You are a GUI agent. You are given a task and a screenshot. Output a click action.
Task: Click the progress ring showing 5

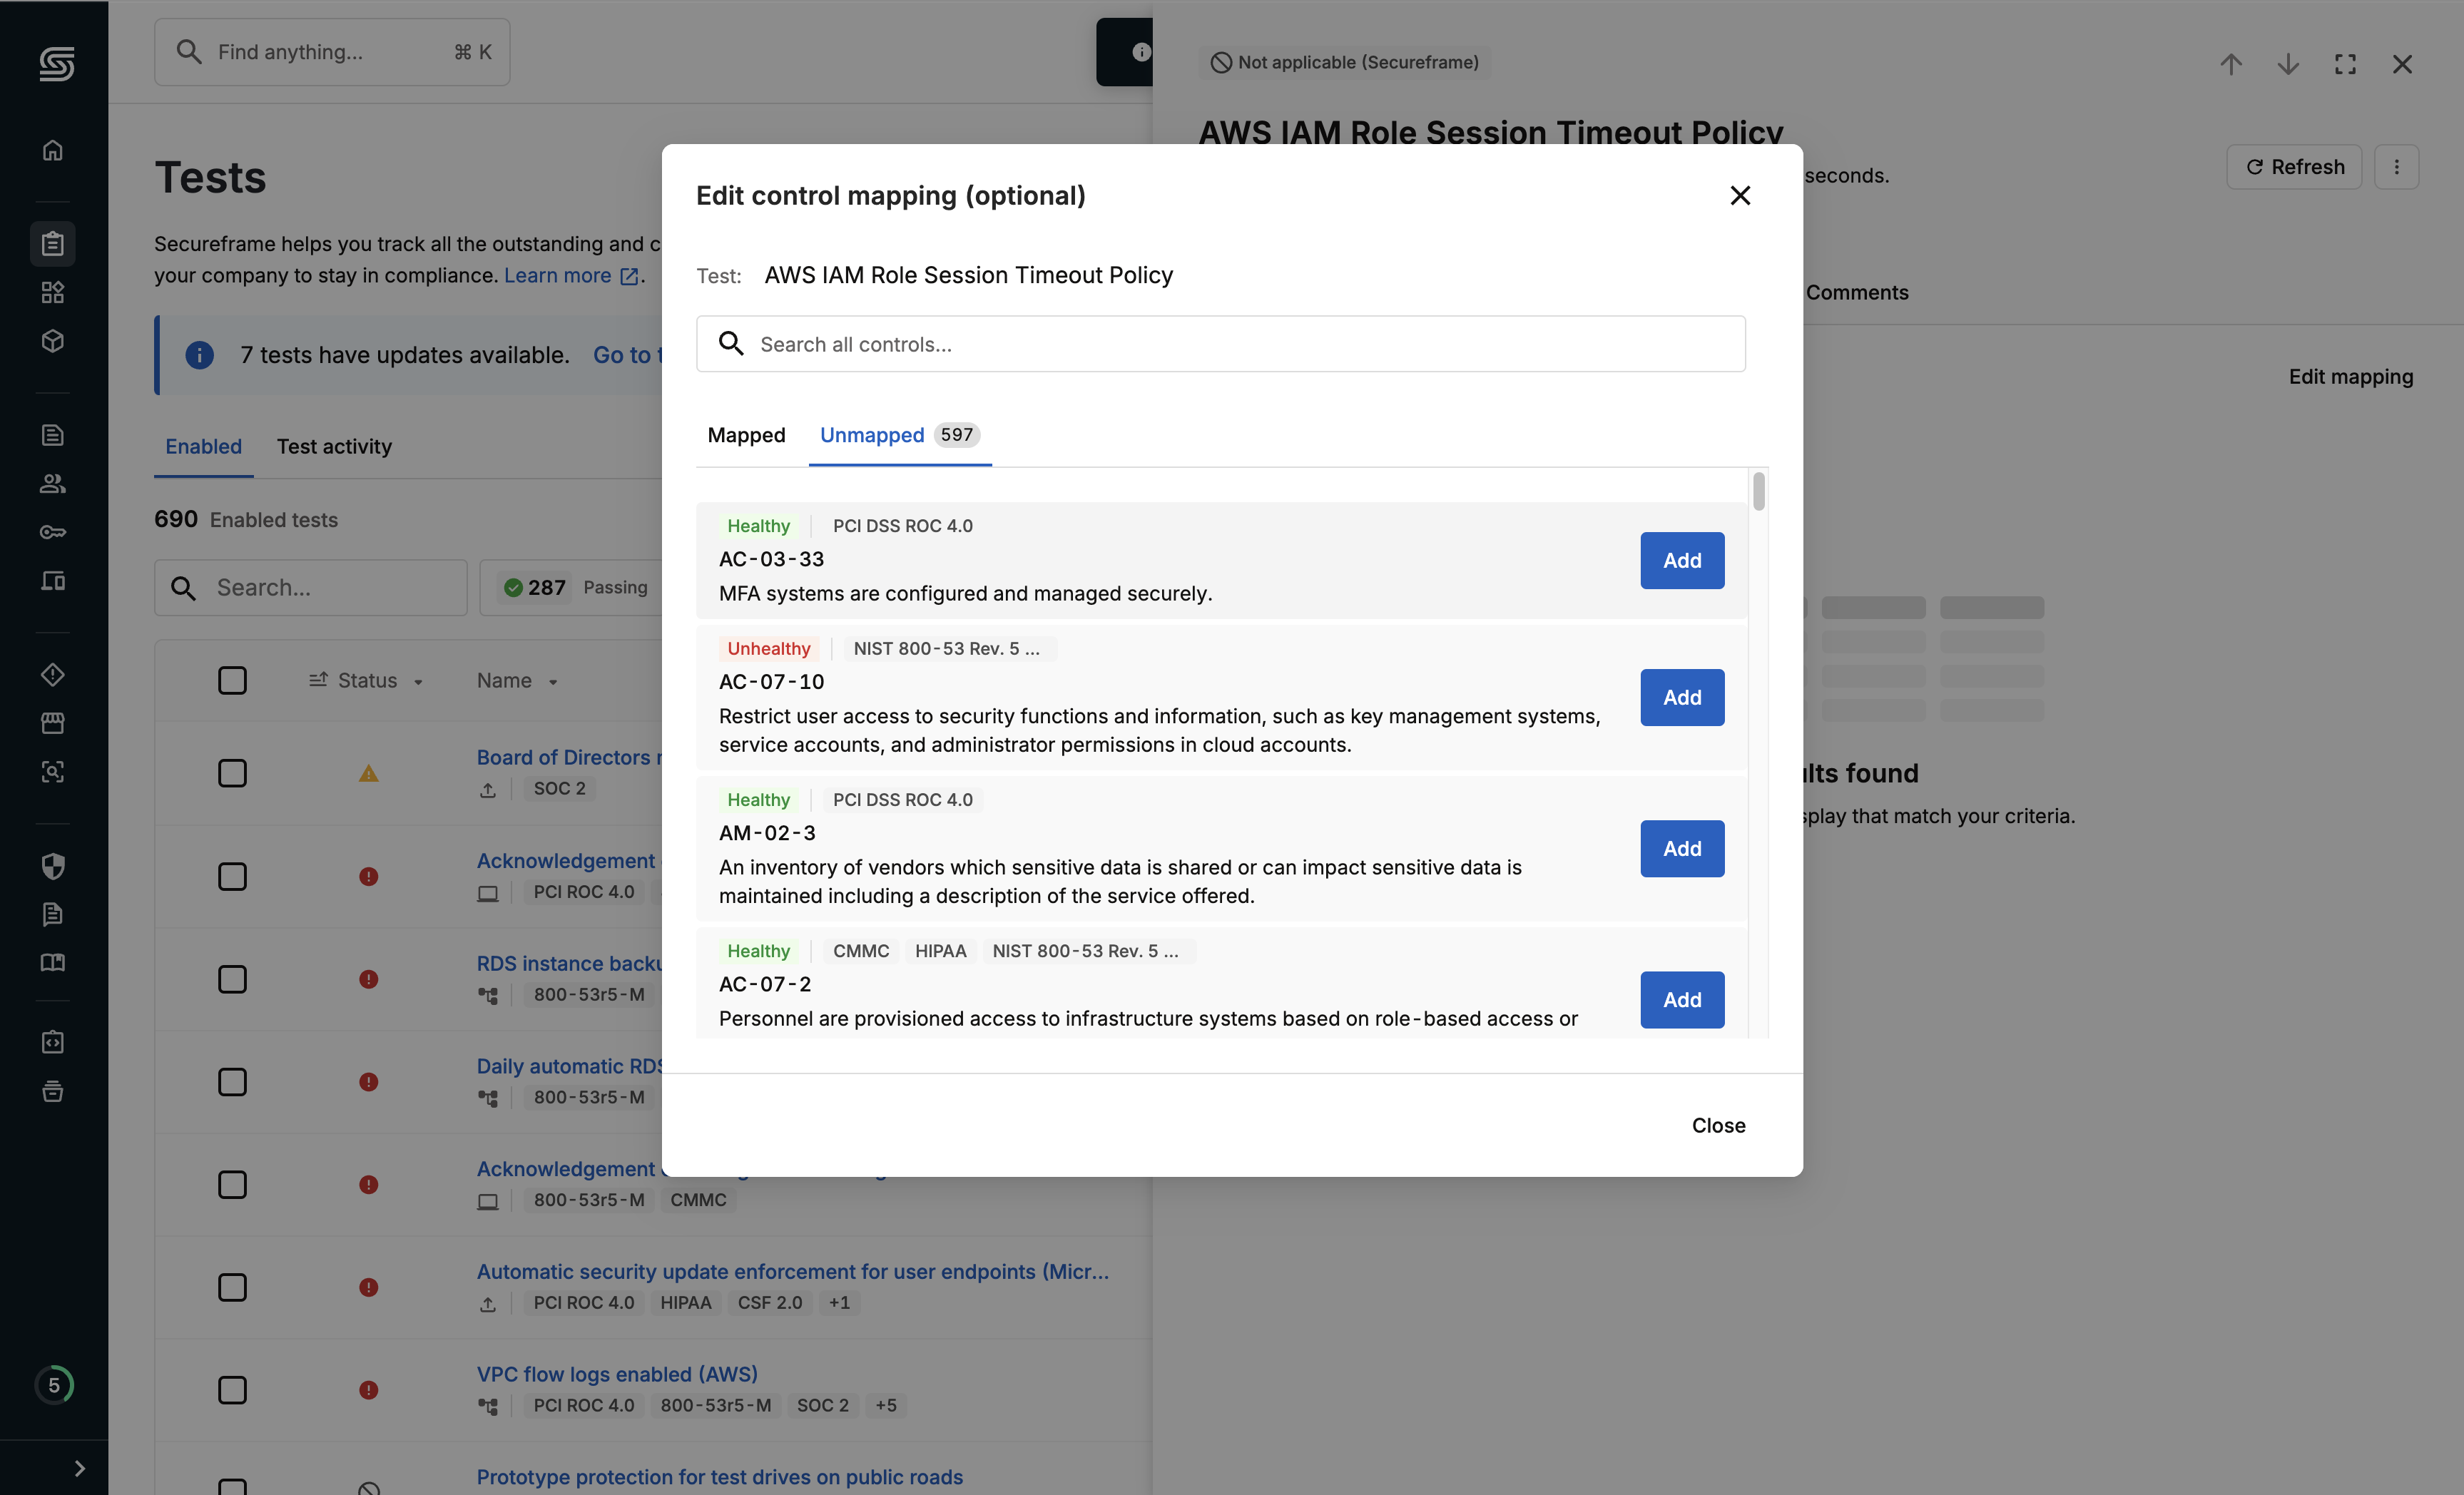pyautogui.click(x=54, y=1385)
